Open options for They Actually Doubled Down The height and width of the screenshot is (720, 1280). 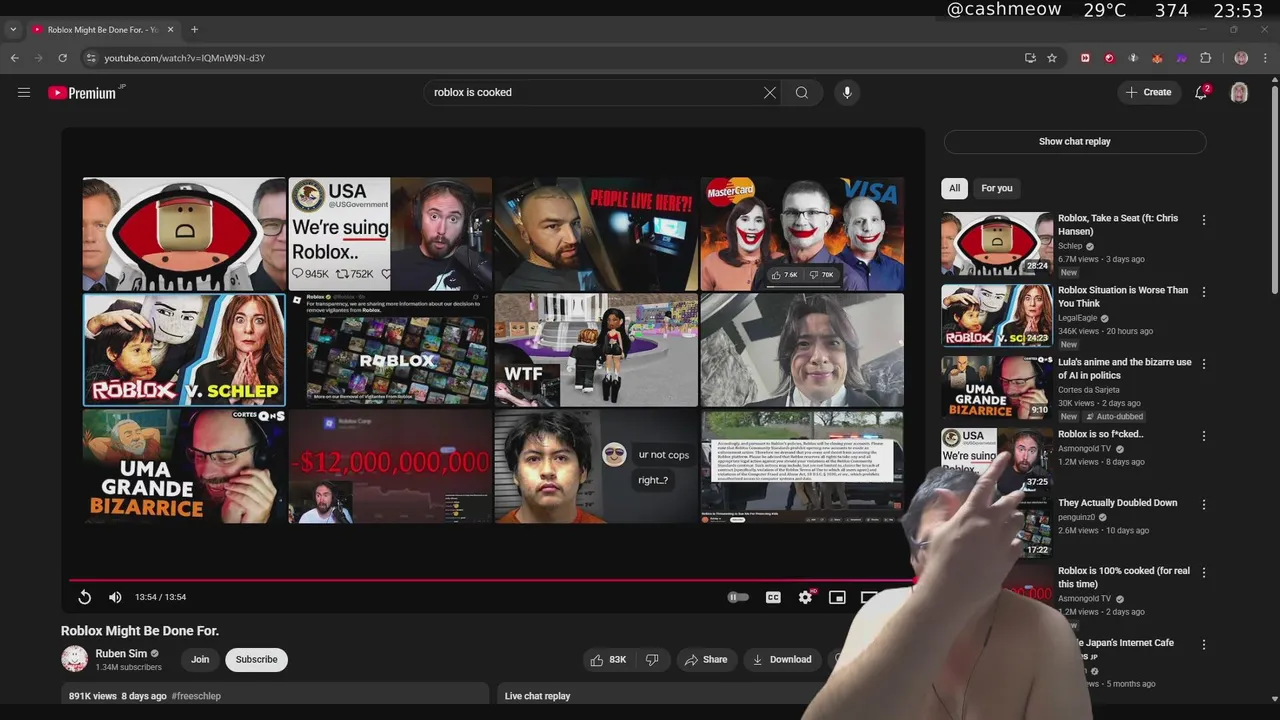tap(1204, 504)
